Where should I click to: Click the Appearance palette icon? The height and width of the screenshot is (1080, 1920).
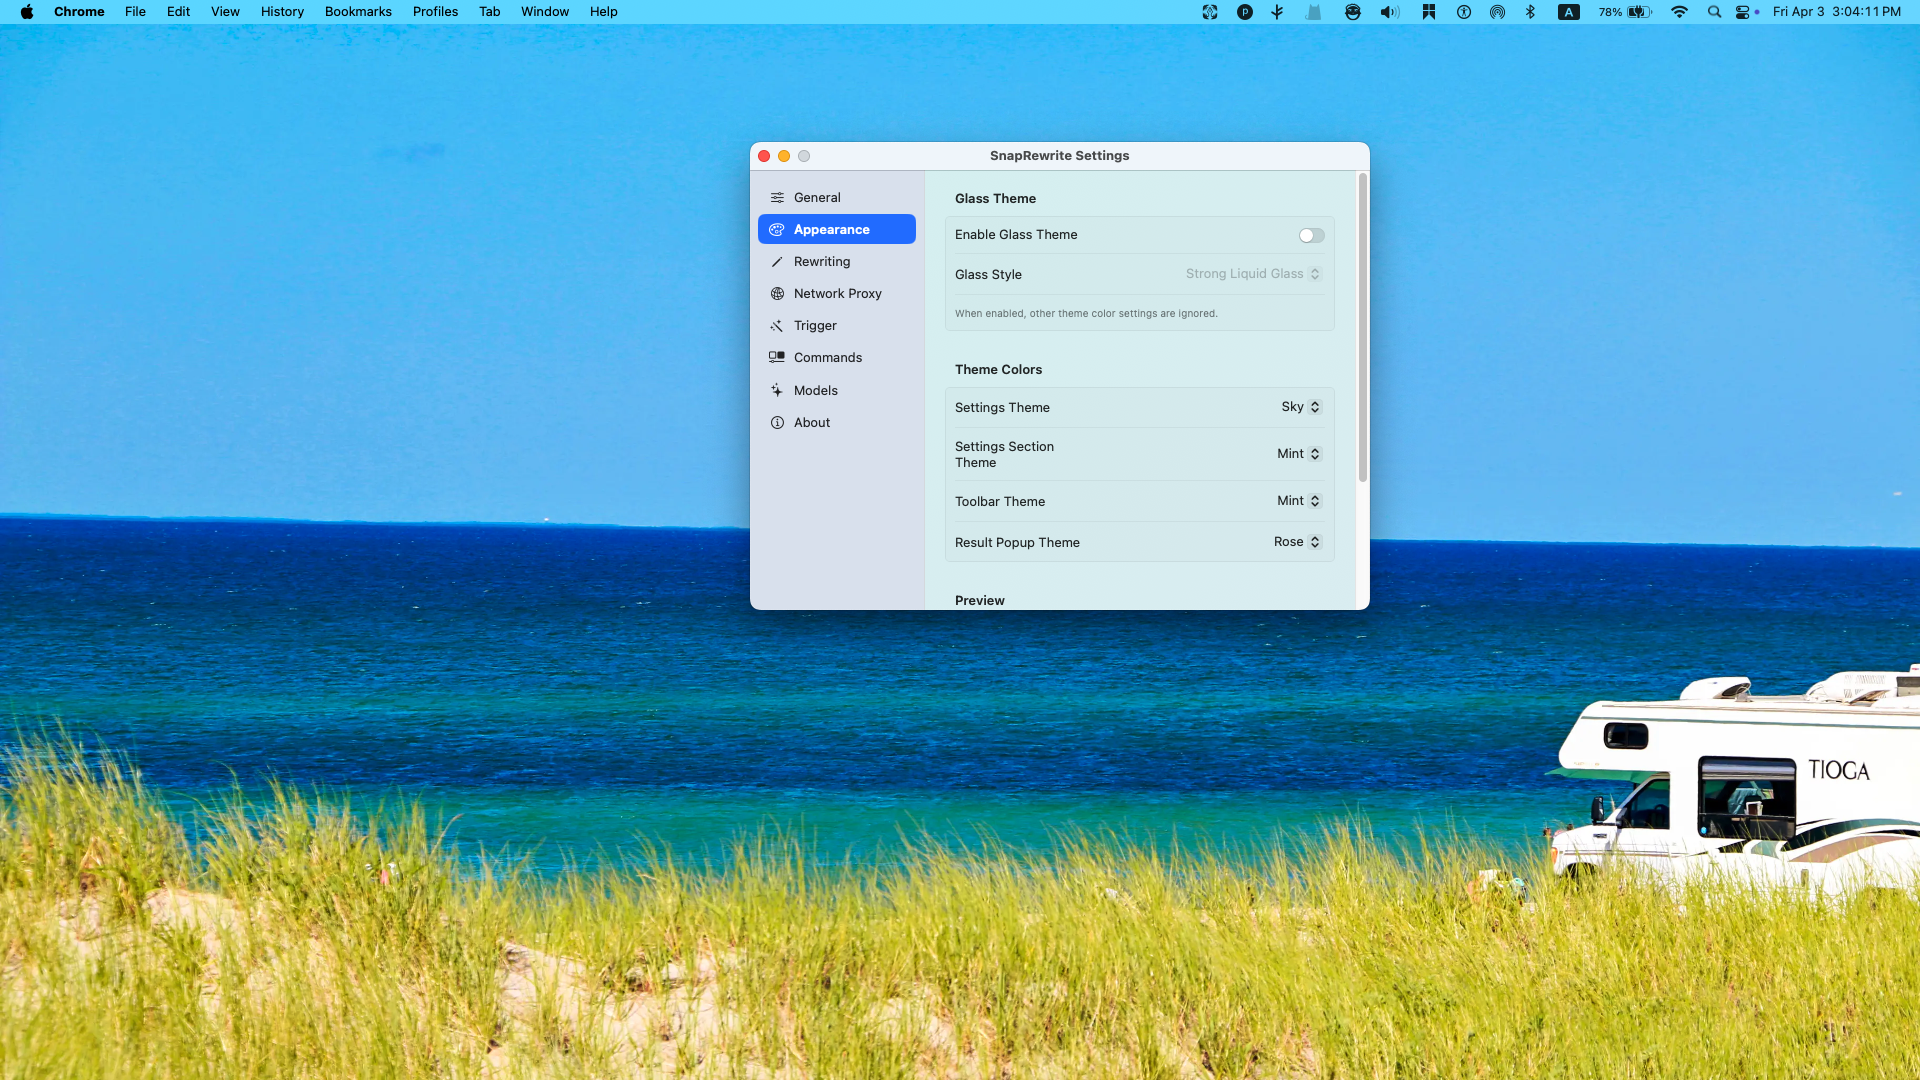click(777, 230)
